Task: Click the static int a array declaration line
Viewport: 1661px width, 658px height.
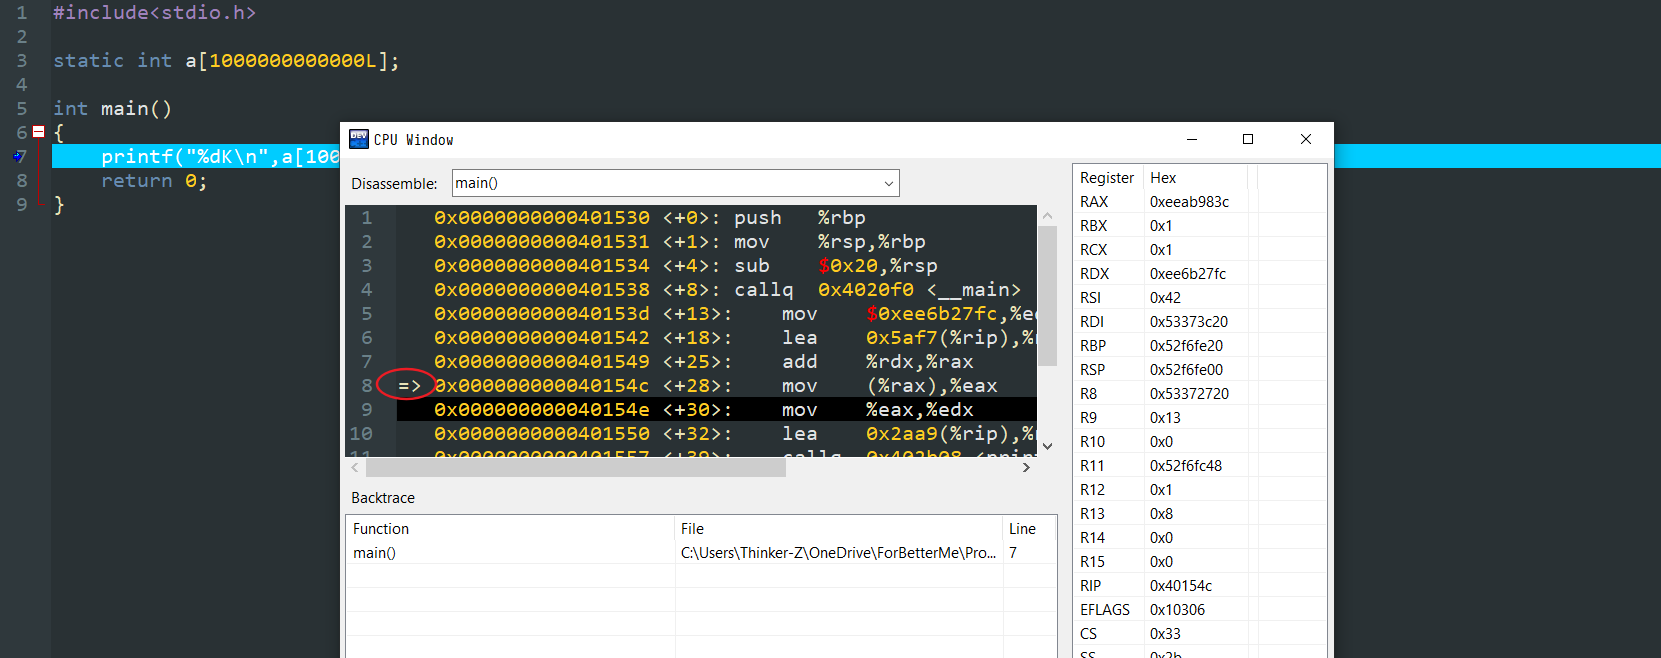Action: pos(226,60)
